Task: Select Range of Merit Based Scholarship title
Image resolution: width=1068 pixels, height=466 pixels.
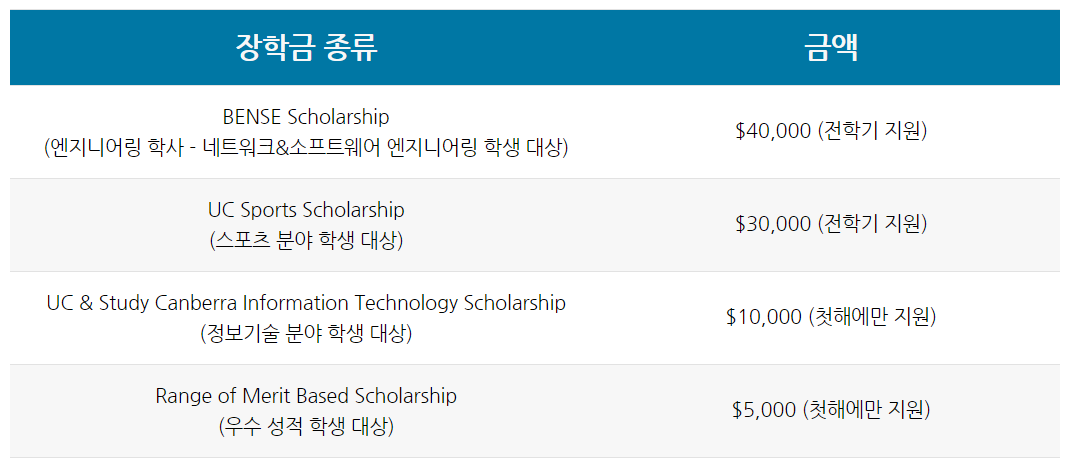Action: tap(306, 396)
